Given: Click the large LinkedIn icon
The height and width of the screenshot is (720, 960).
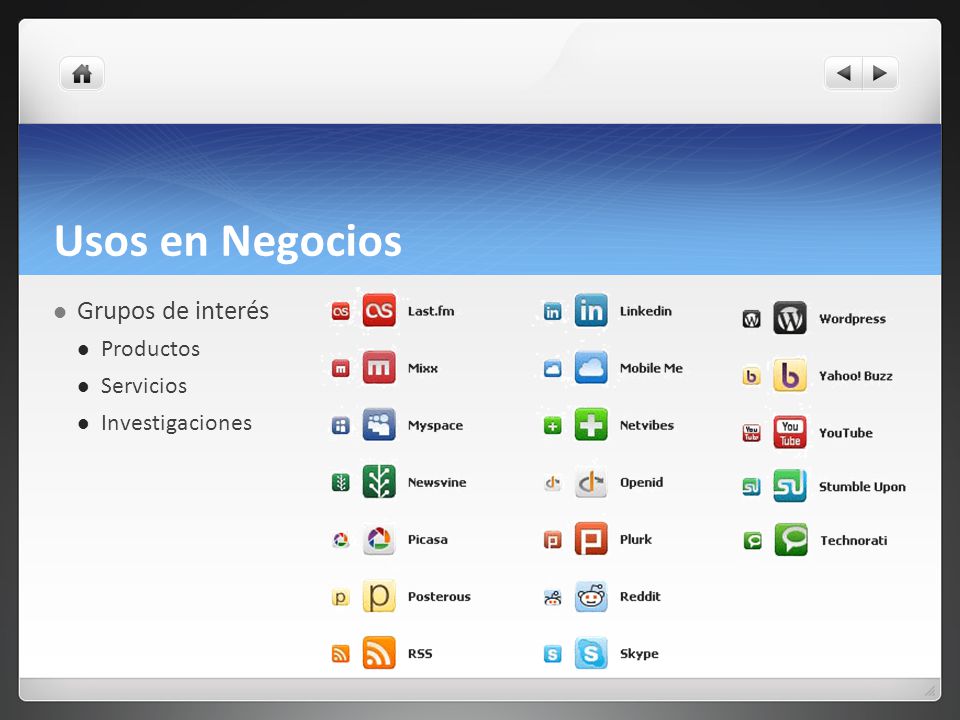Looking at the screenshot, I should click(x=591, y=310).
